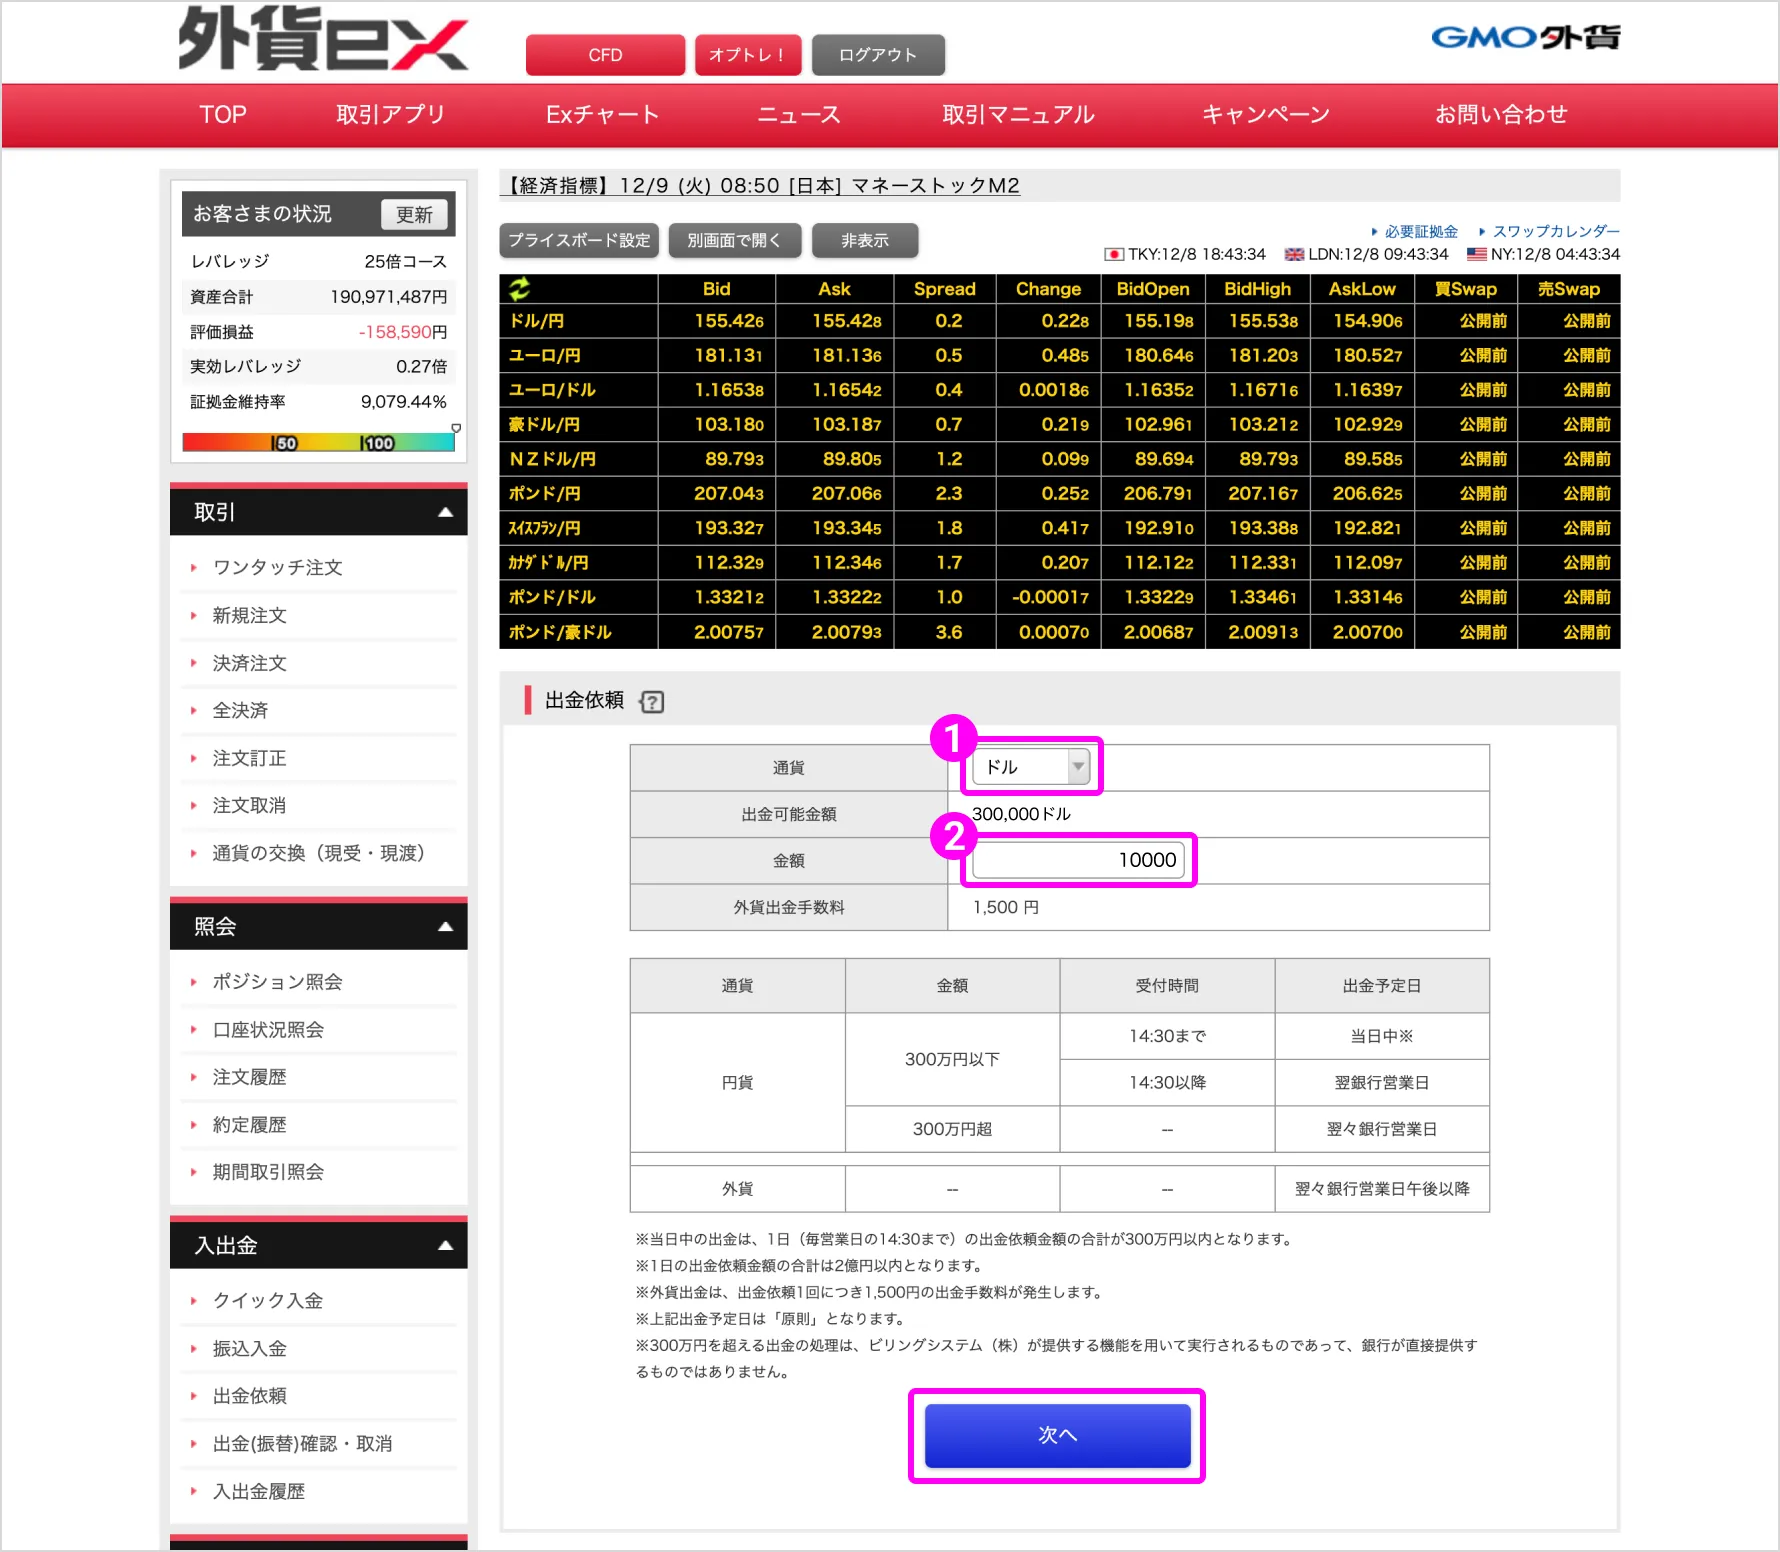Collapse the 照会 sidebar section
This screenshot has height=1552, width=1780.
point(445,927)
